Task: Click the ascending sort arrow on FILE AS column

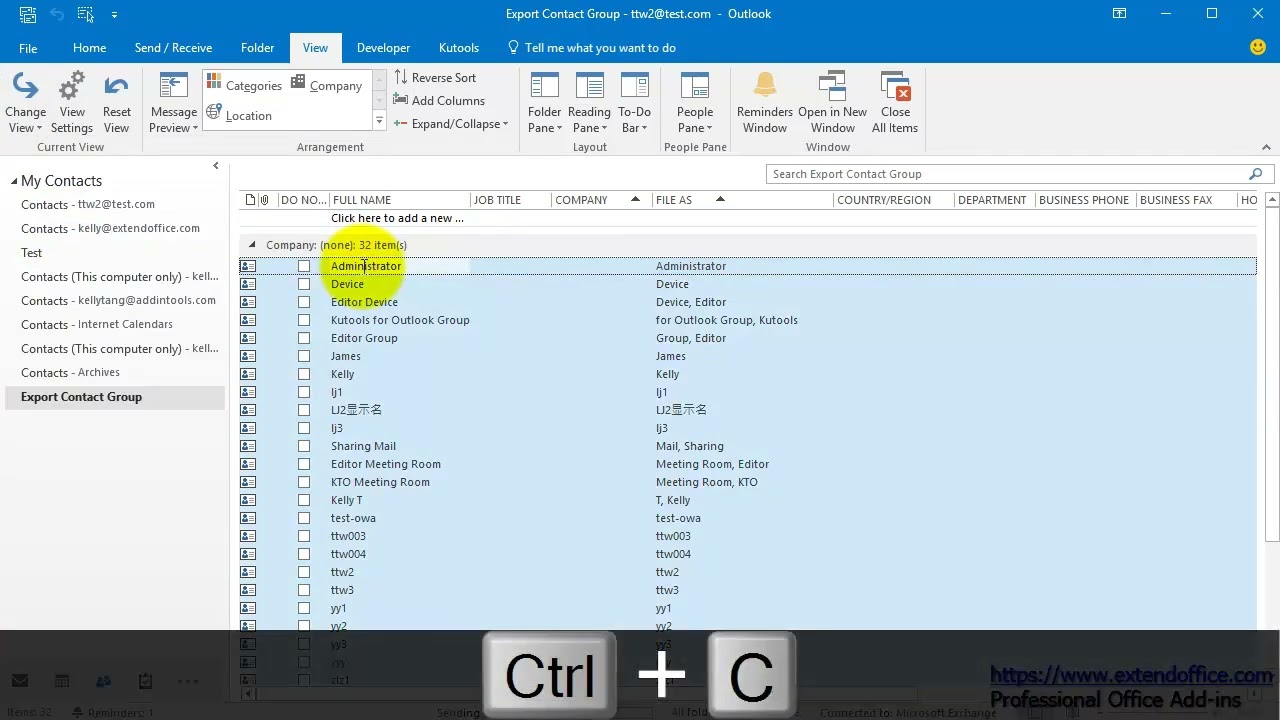Action: point(720,199)
